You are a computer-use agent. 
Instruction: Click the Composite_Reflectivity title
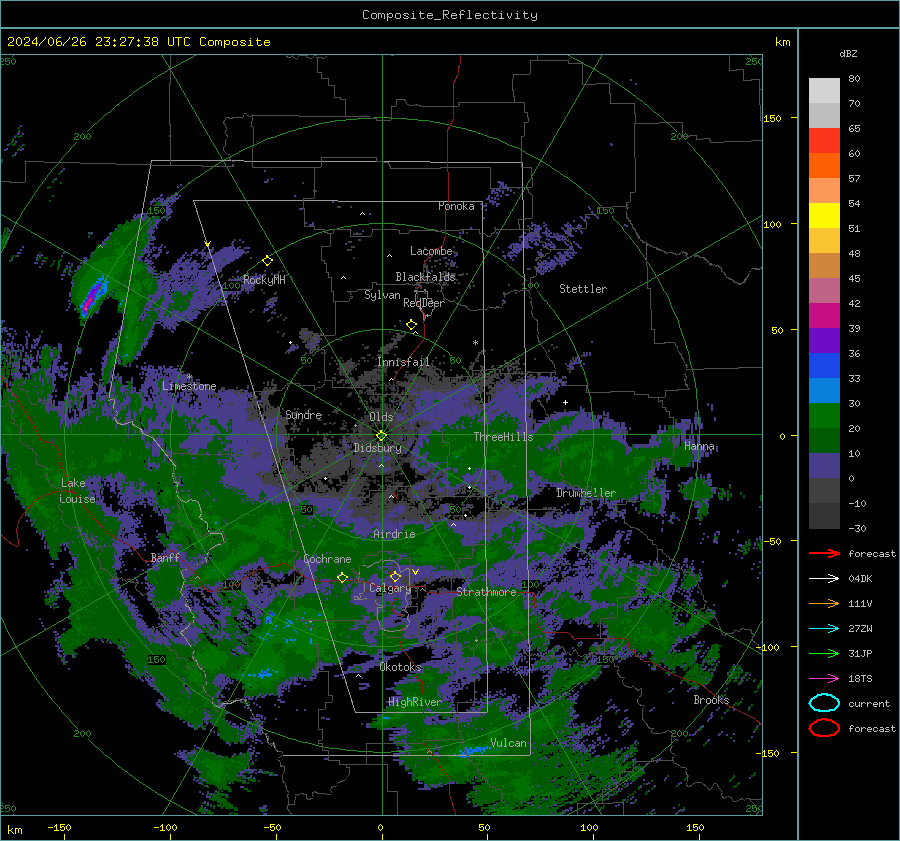[x=449, y=15]
